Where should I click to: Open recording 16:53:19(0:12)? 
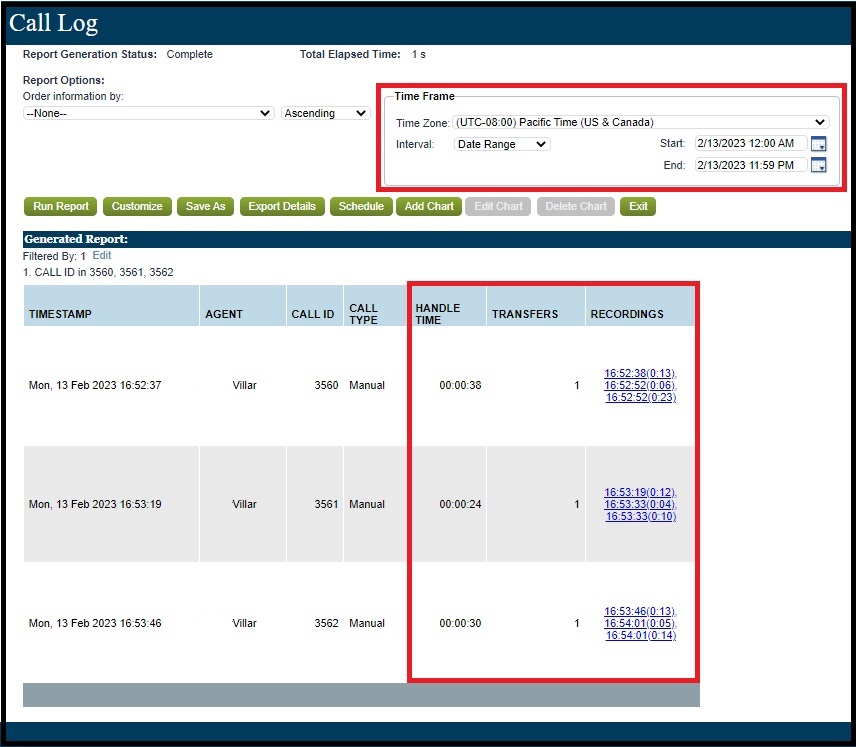(640, 493)
